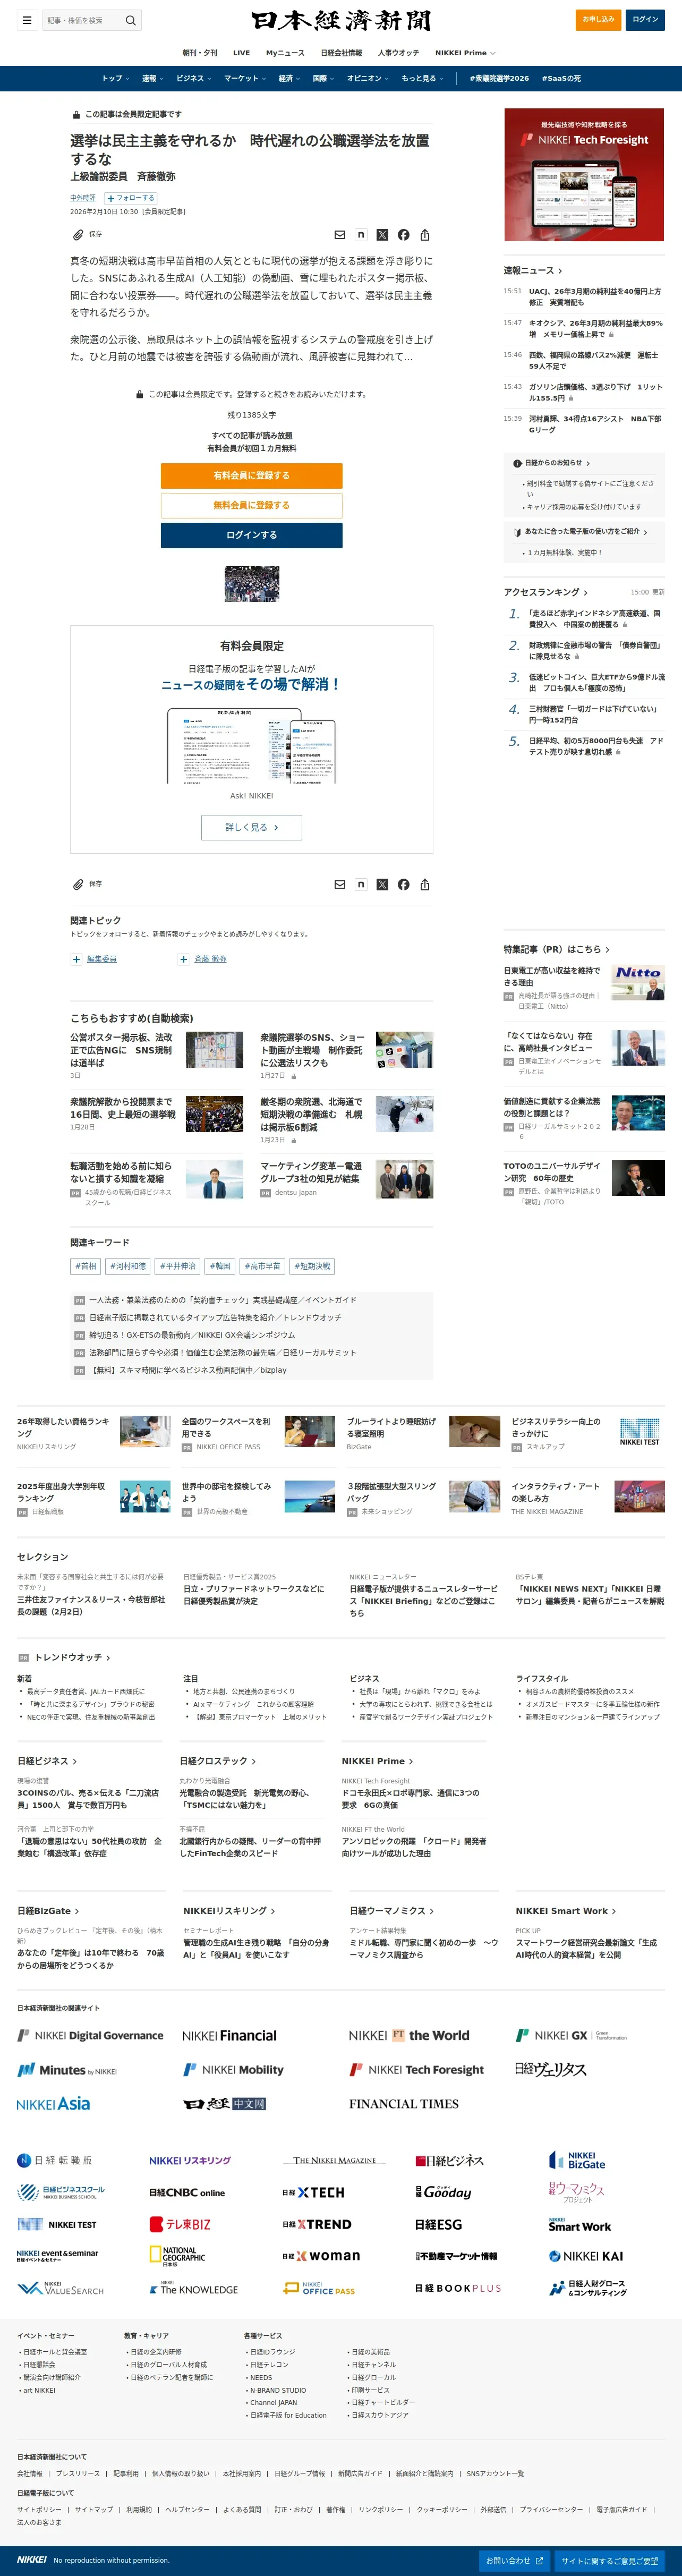Save article clip icon under the headline
This screenshot has height=2576, width=682.
tap(78, 235)
